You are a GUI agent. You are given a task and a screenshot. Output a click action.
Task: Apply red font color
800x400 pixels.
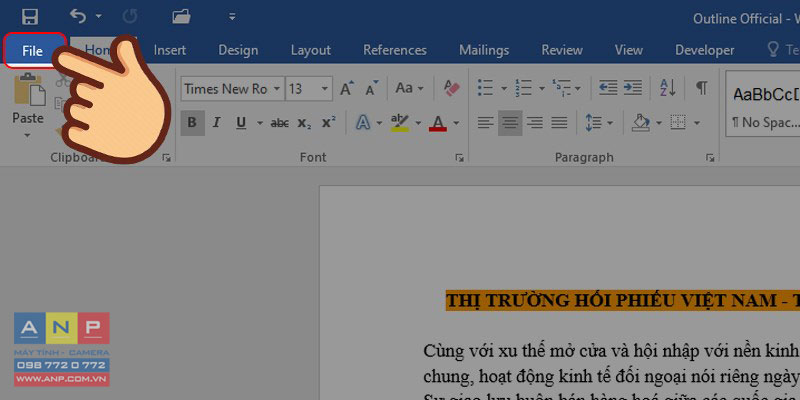click(x=438, y=122)
